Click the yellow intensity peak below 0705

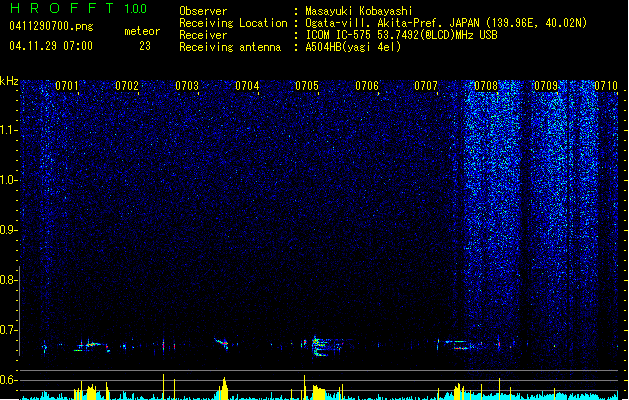click(319, 392)
